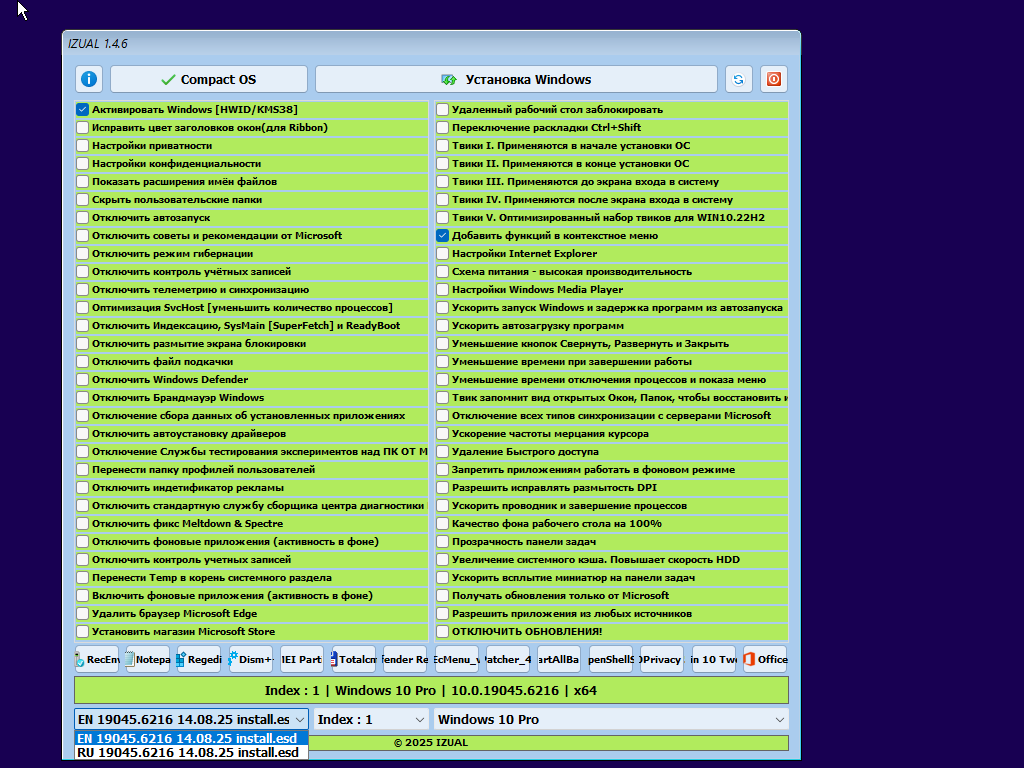Click the © 2025 IZUAL footer text
Image resolution: width=1024 pixels, height=768 pixels.
click(431, 743)
